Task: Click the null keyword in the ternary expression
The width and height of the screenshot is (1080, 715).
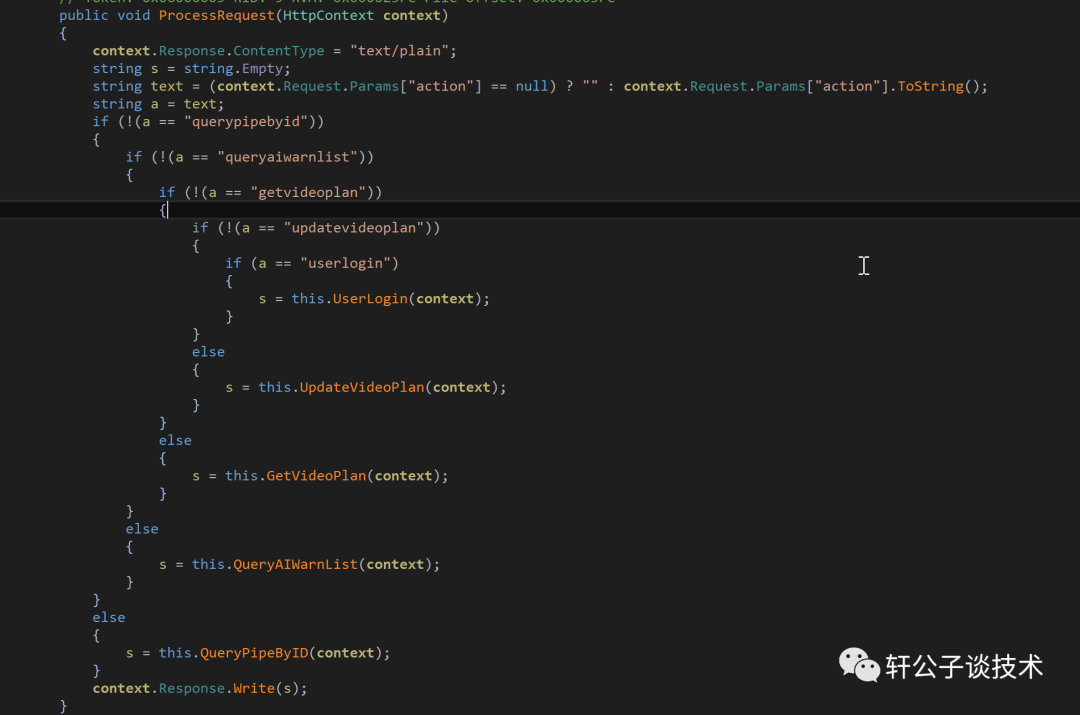Action: pyautogui.click(x=532, y=86)
